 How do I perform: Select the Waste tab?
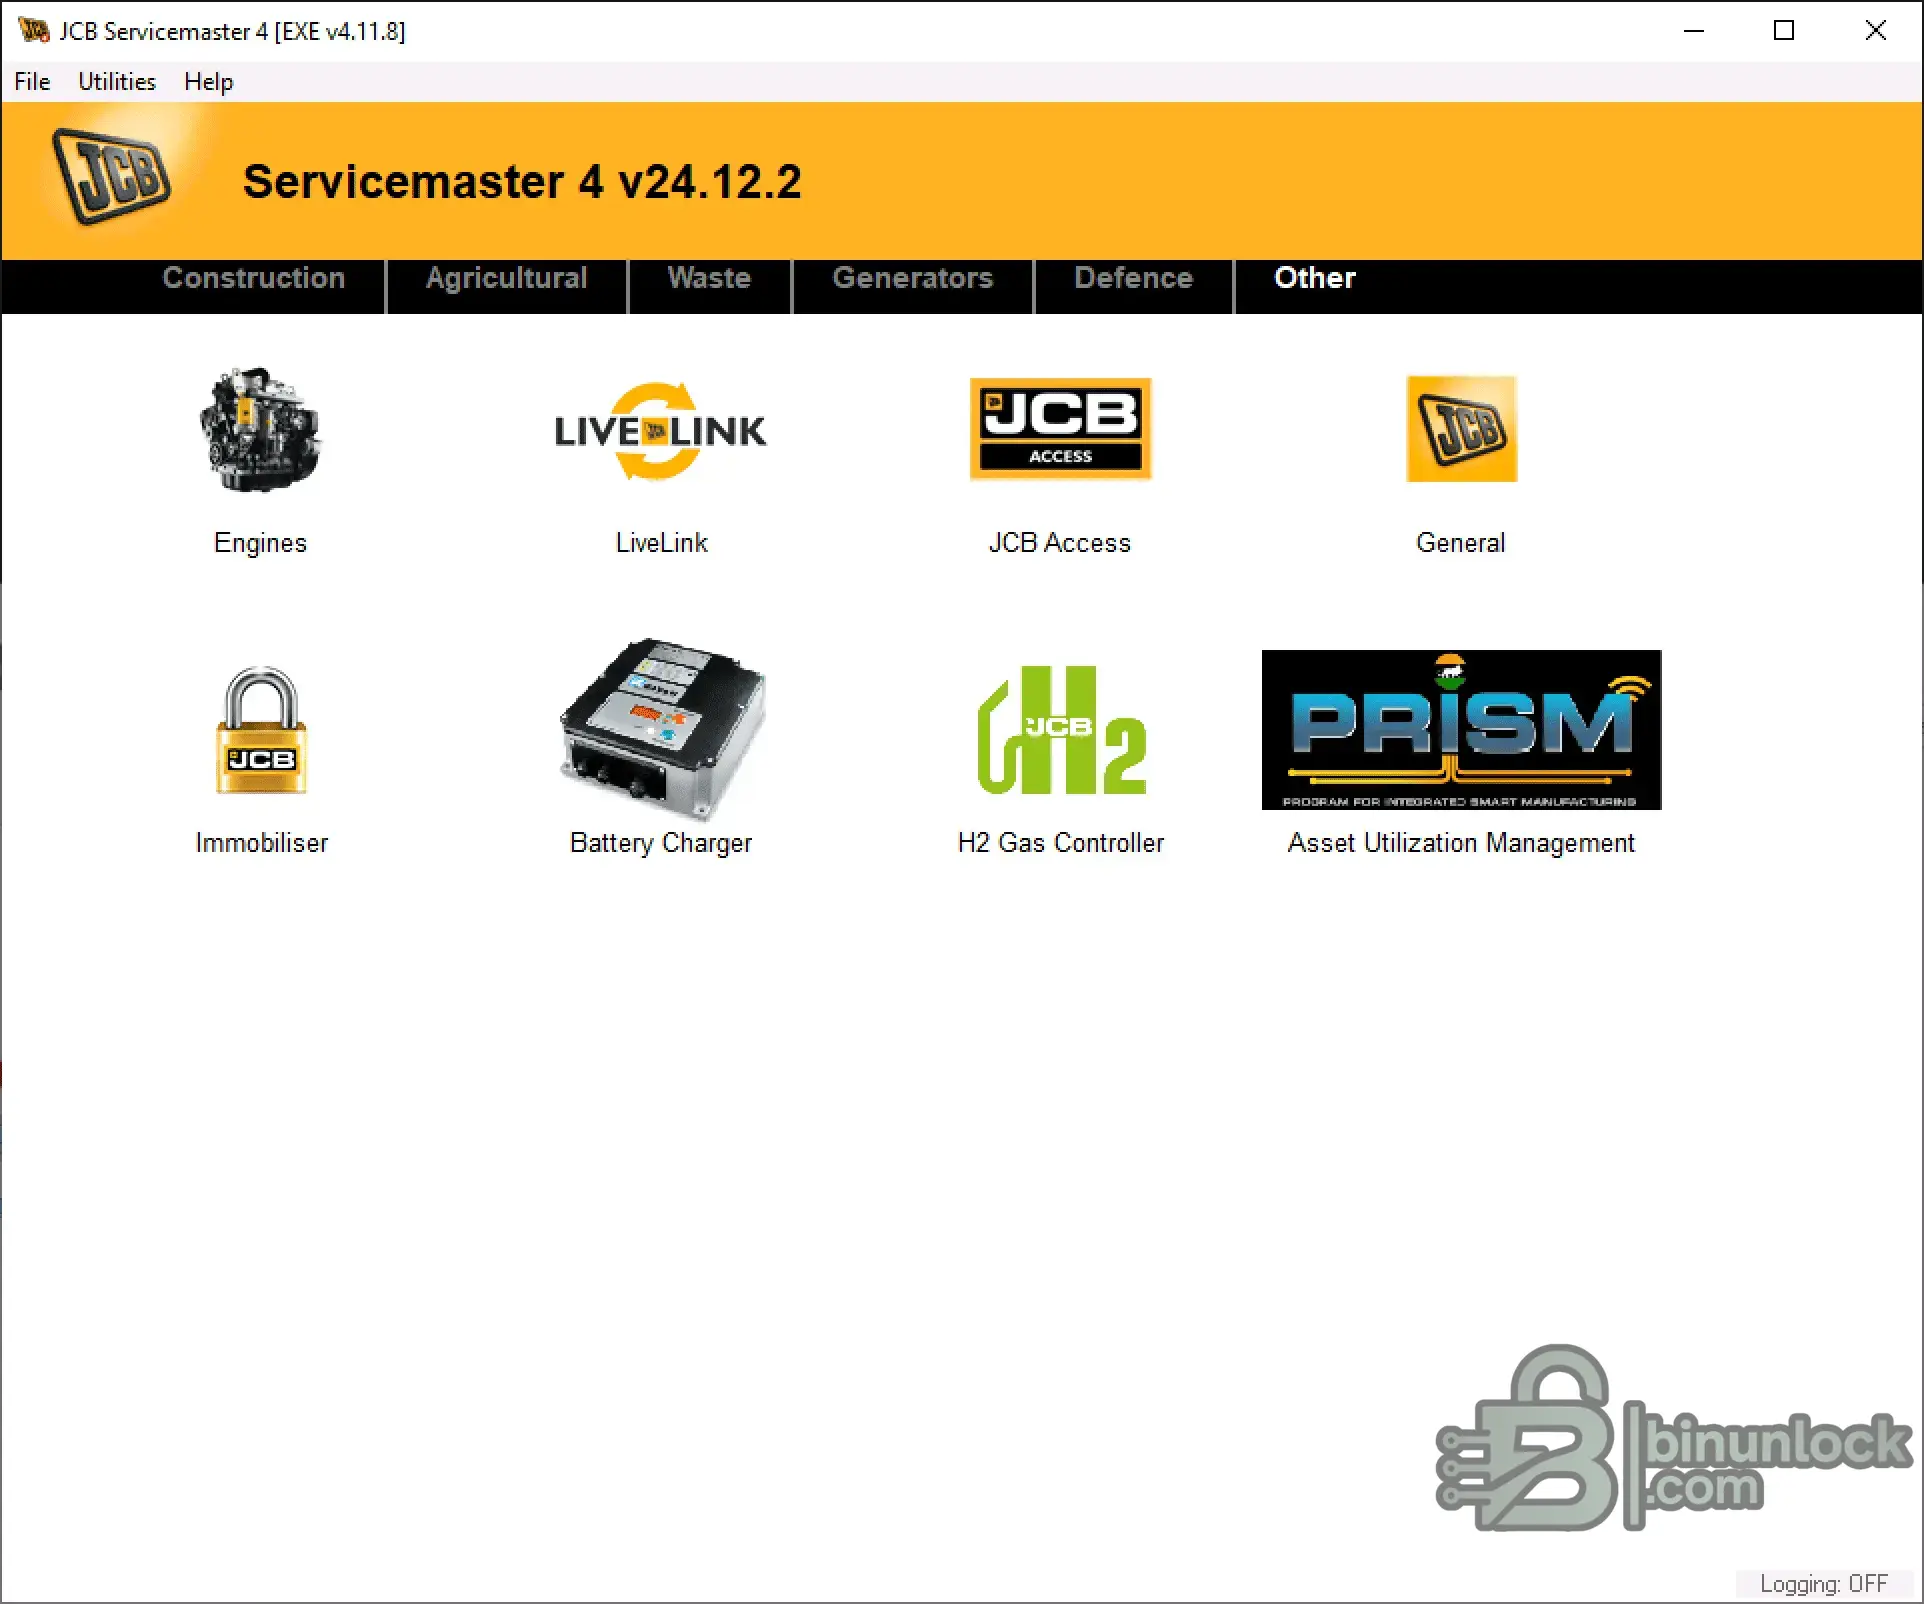(x=709, y=278)
